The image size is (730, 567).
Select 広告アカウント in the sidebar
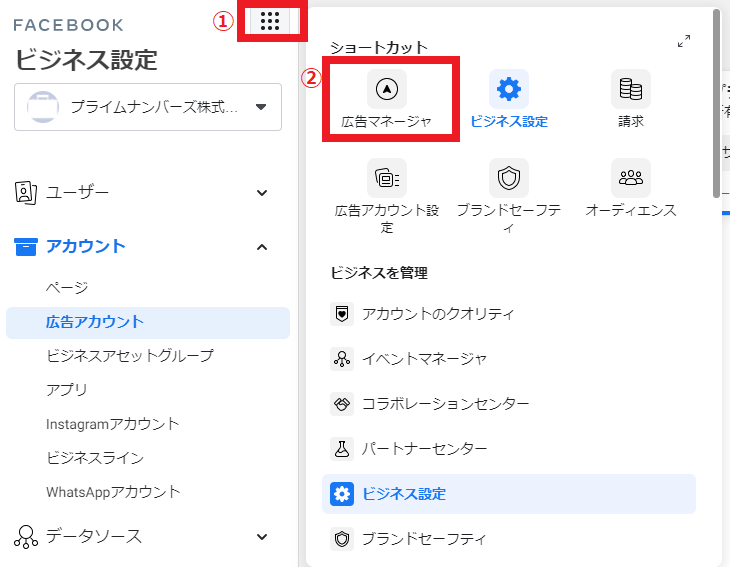[148, 323]
